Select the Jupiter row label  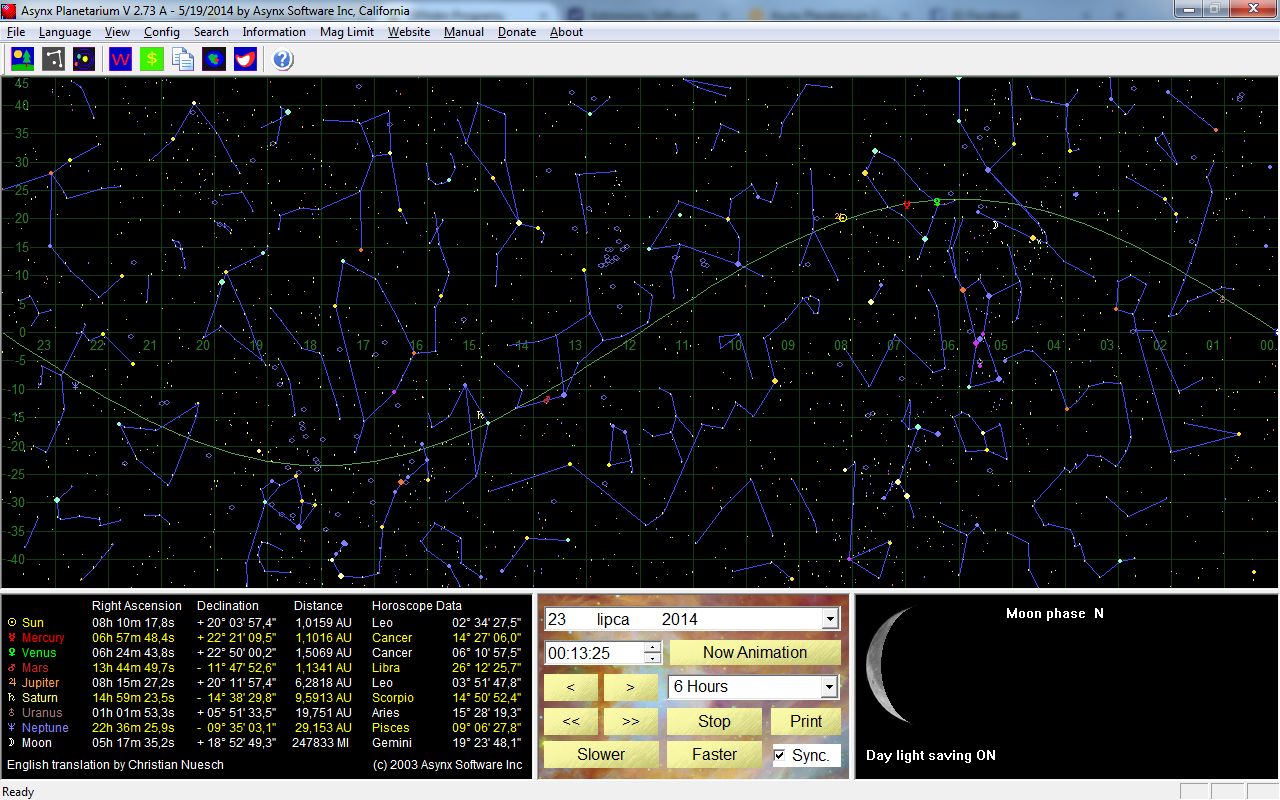(41, 683)
